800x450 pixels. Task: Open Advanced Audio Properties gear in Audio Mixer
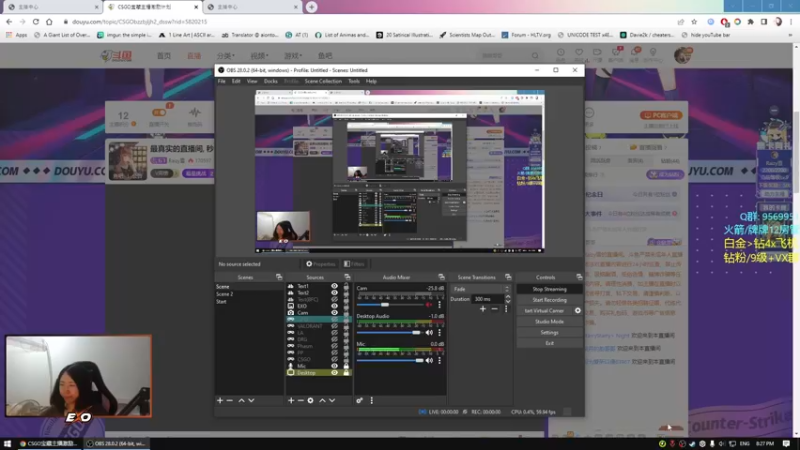359,401
